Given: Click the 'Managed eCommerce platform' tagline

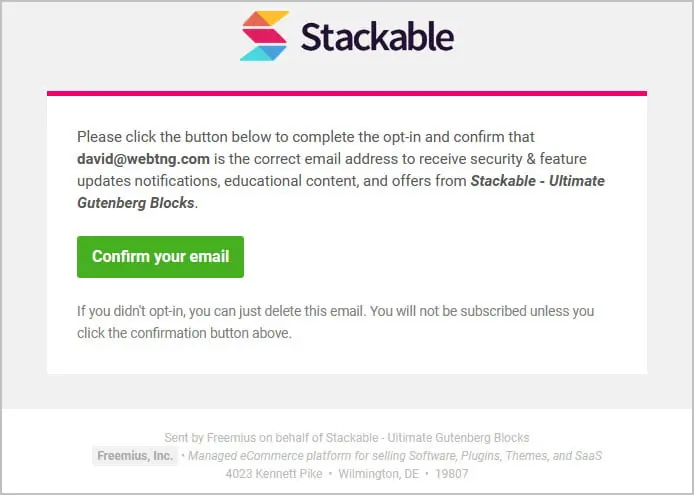Looking at the screenshot, I should (395, 456).
